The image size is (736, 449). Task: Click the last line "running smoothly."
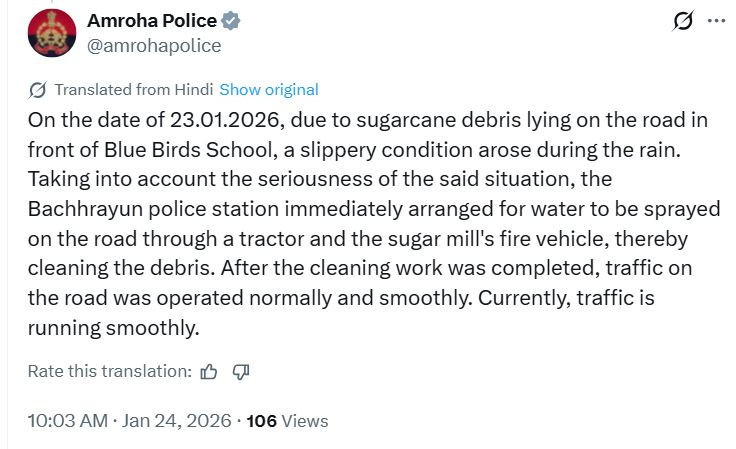click(114, 327)
